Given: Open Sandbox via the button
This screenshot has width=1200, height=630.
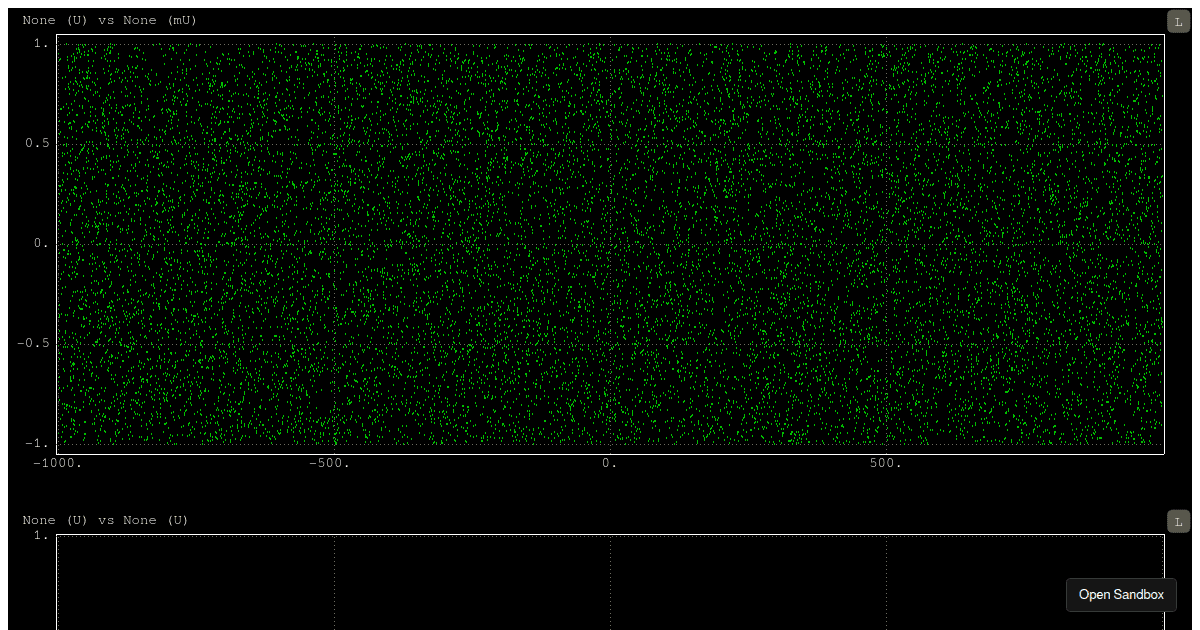Looking at the screenshot, I should coord(1121,594).
